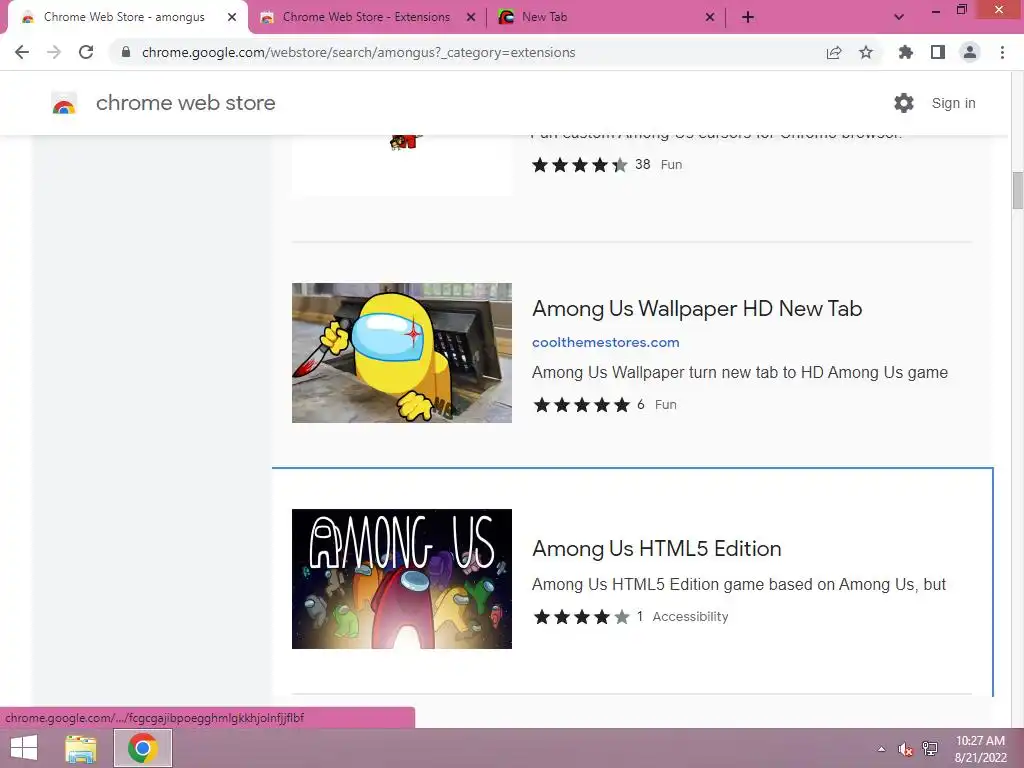
Task: Open the Chrome profile avatar
Action: pyautogui.click(x=970, y=52)
